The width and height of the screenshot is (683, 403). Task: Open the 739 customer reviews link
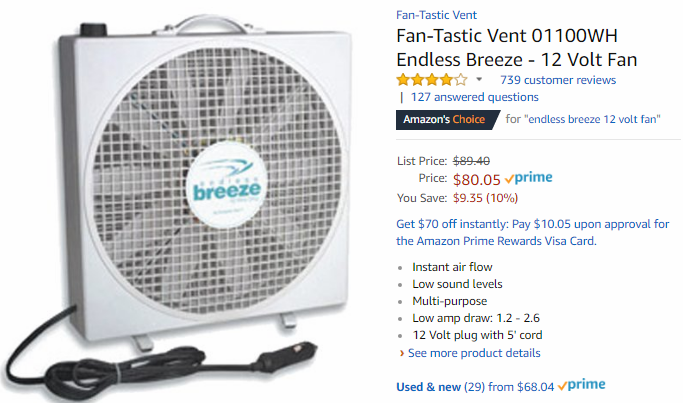[558, 80]
